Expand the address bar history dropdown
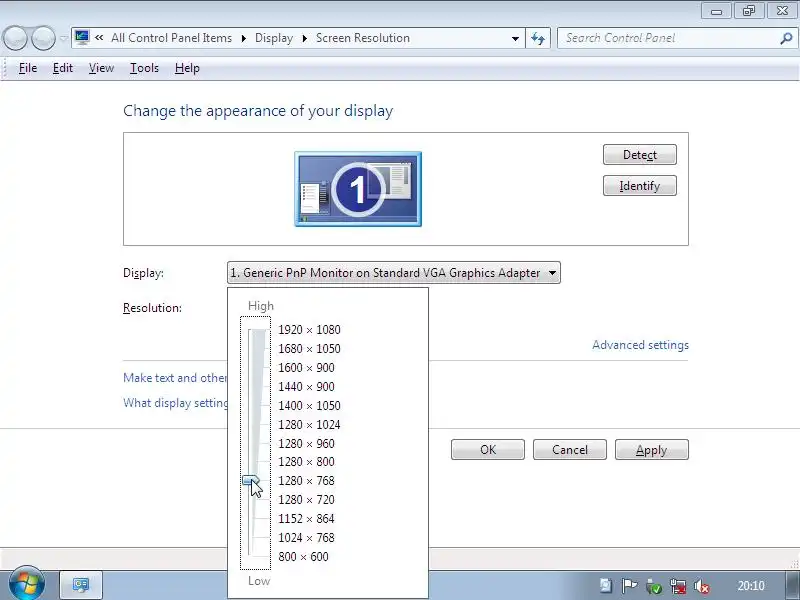The width and height of the screenshot is (800, 600). point(515,38)
